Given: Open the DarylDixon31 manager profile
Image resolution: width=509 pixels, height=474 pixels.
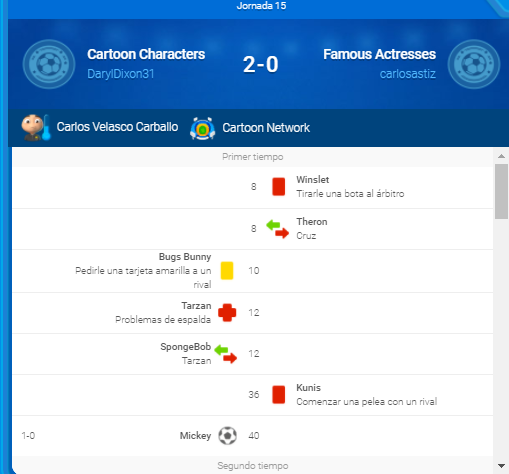Looking at the screenshot, I should pyautogui.click(x=121, y=74).
